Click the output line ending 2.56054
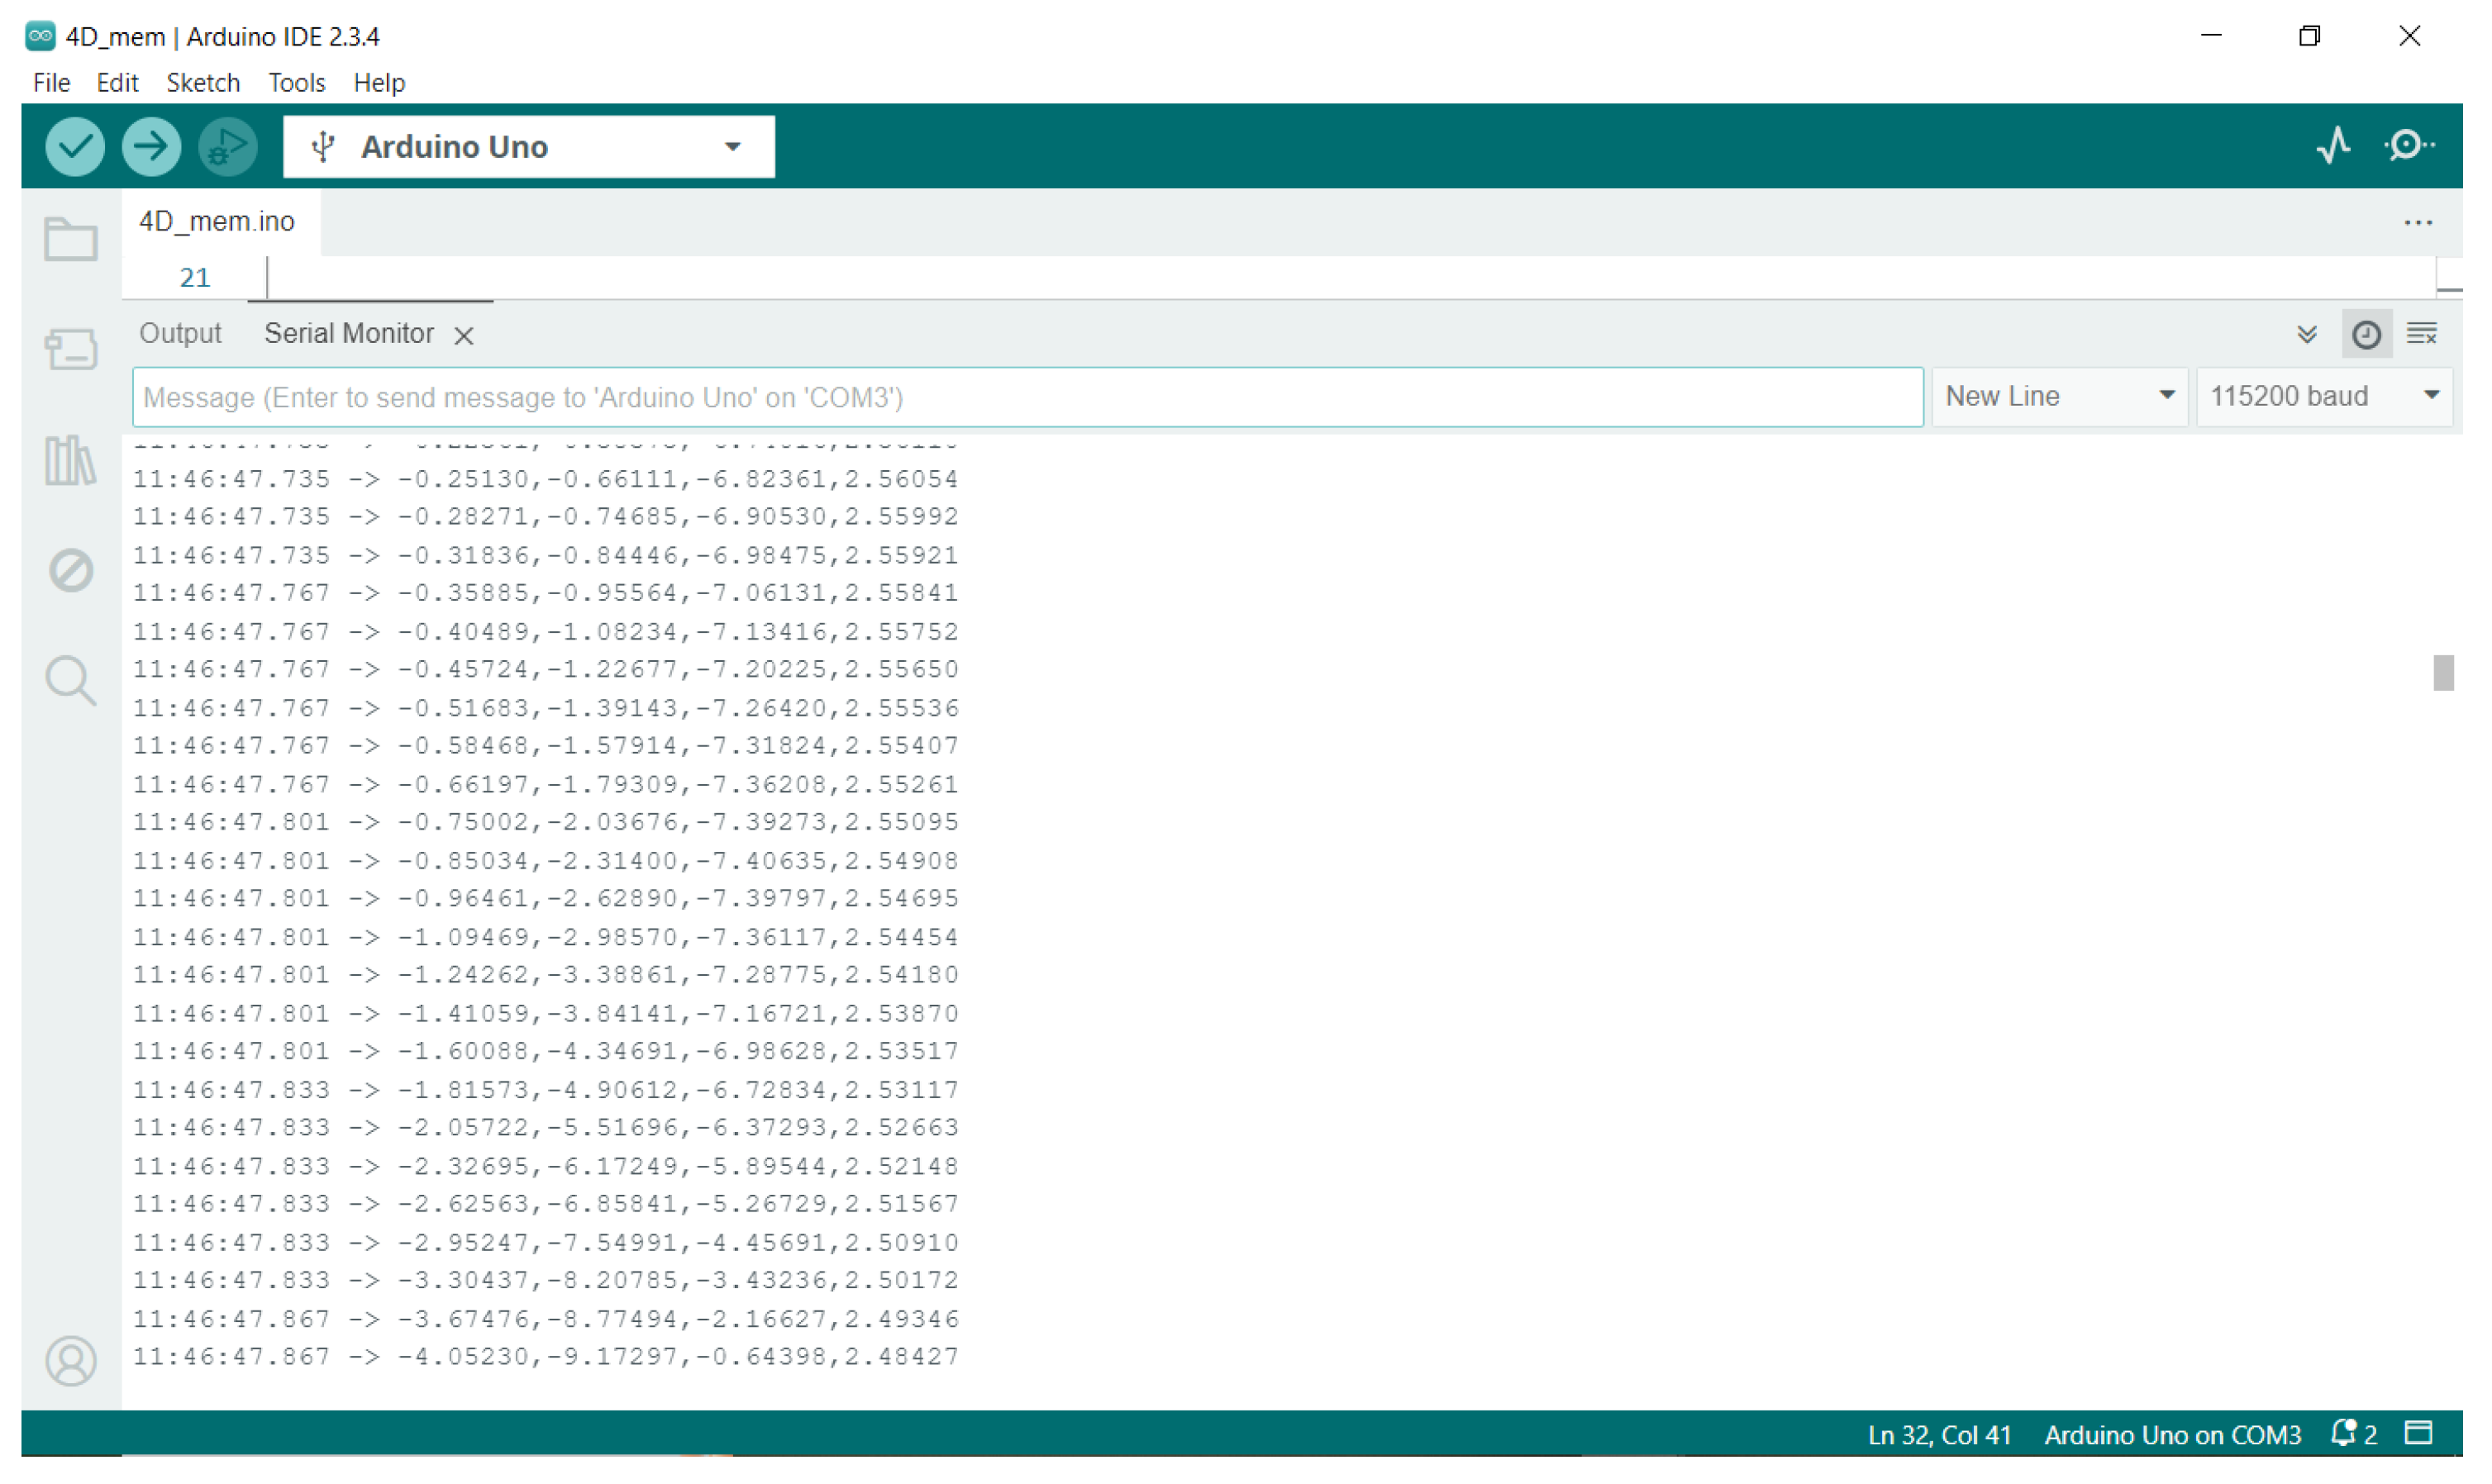The image size is (2492, 1484). click(546, 479)
